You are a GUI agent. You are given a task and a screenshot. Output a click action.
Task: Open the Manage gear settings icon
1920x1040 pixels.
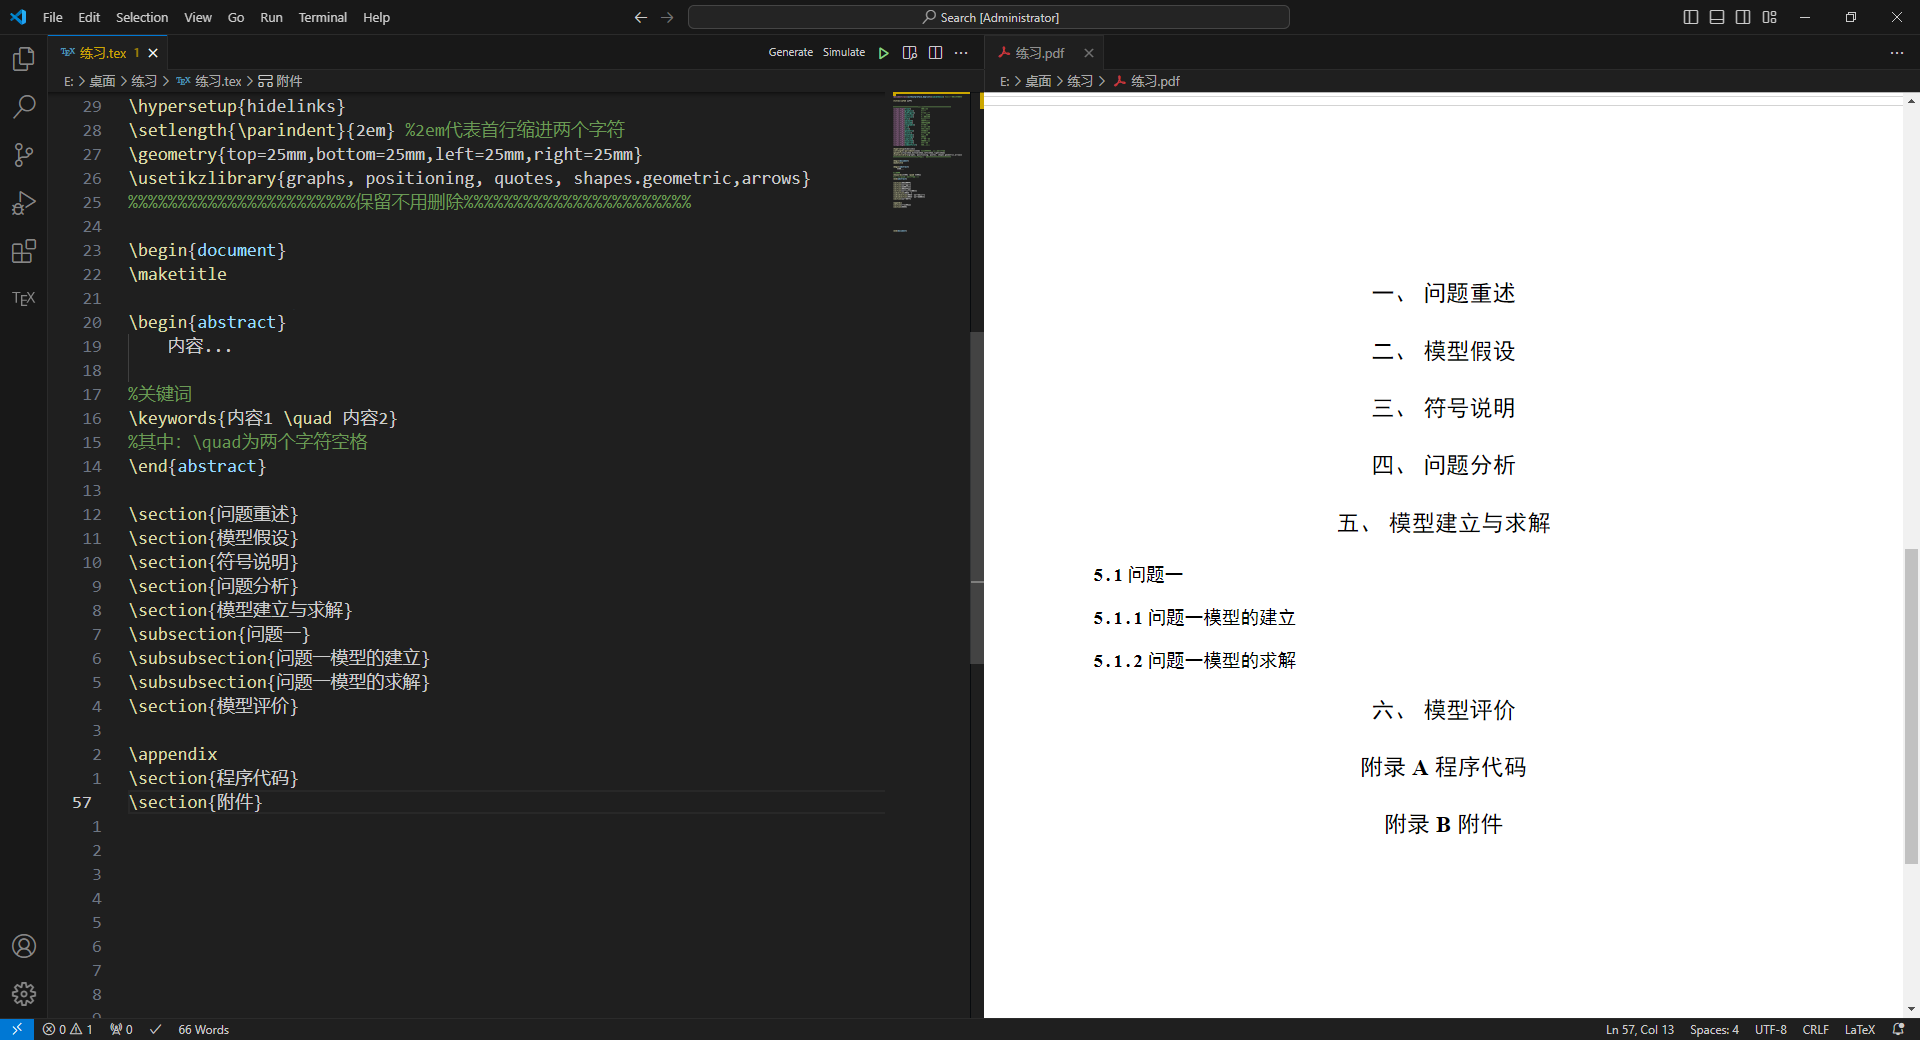click(x=24, y=993)
